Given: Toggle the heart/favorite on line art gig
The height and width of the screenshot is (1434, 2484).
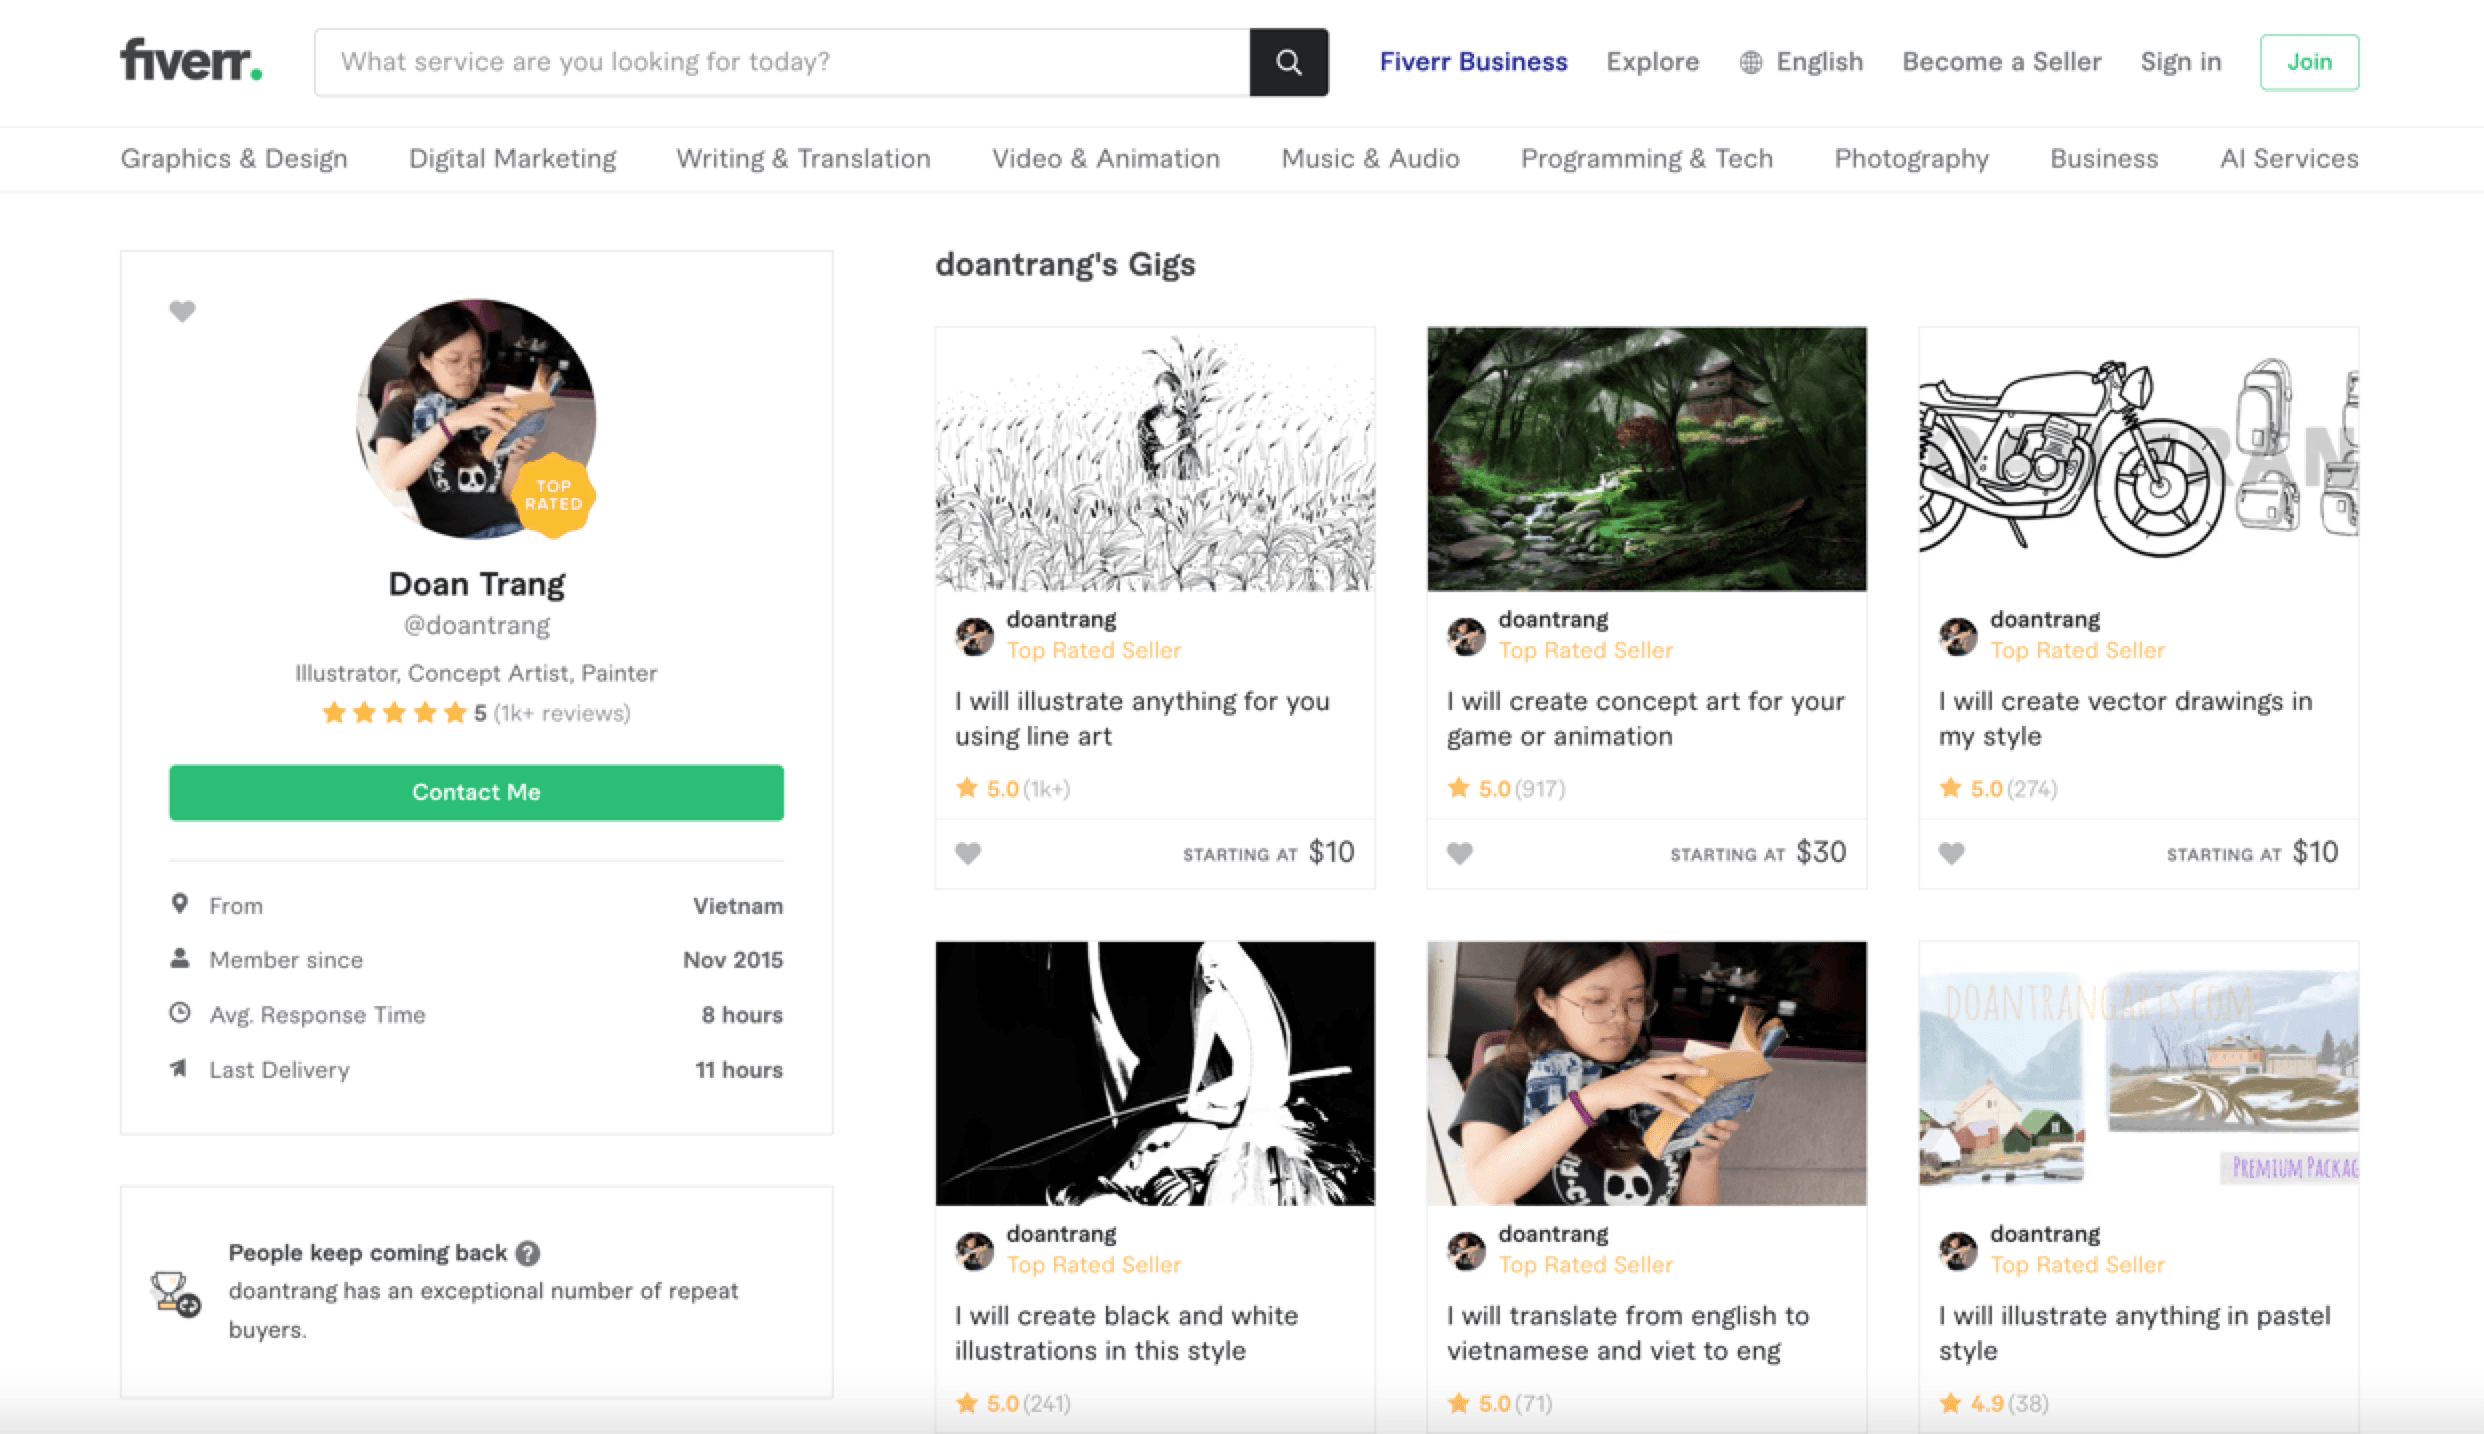Looking at the screenshot, I should [x=970, y=852].
